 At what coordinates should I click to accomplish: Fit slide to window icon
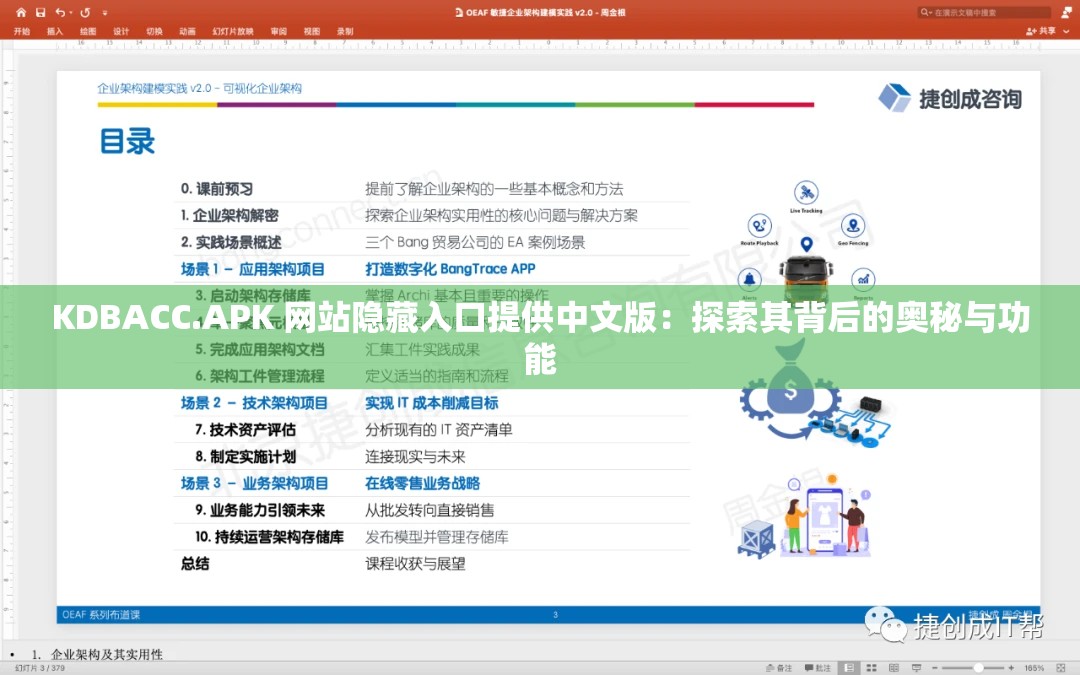tap(1061, 668)
